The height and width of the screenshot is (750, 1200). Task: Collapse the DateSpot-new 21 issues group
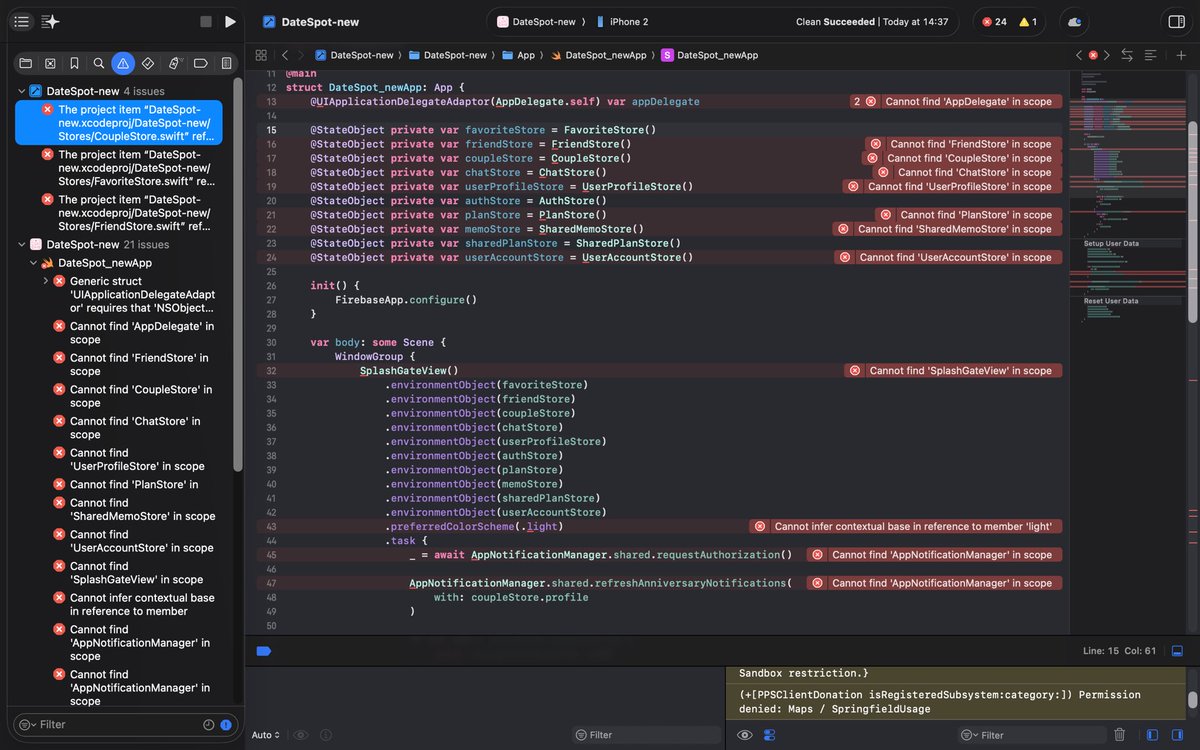click(22, 244)
